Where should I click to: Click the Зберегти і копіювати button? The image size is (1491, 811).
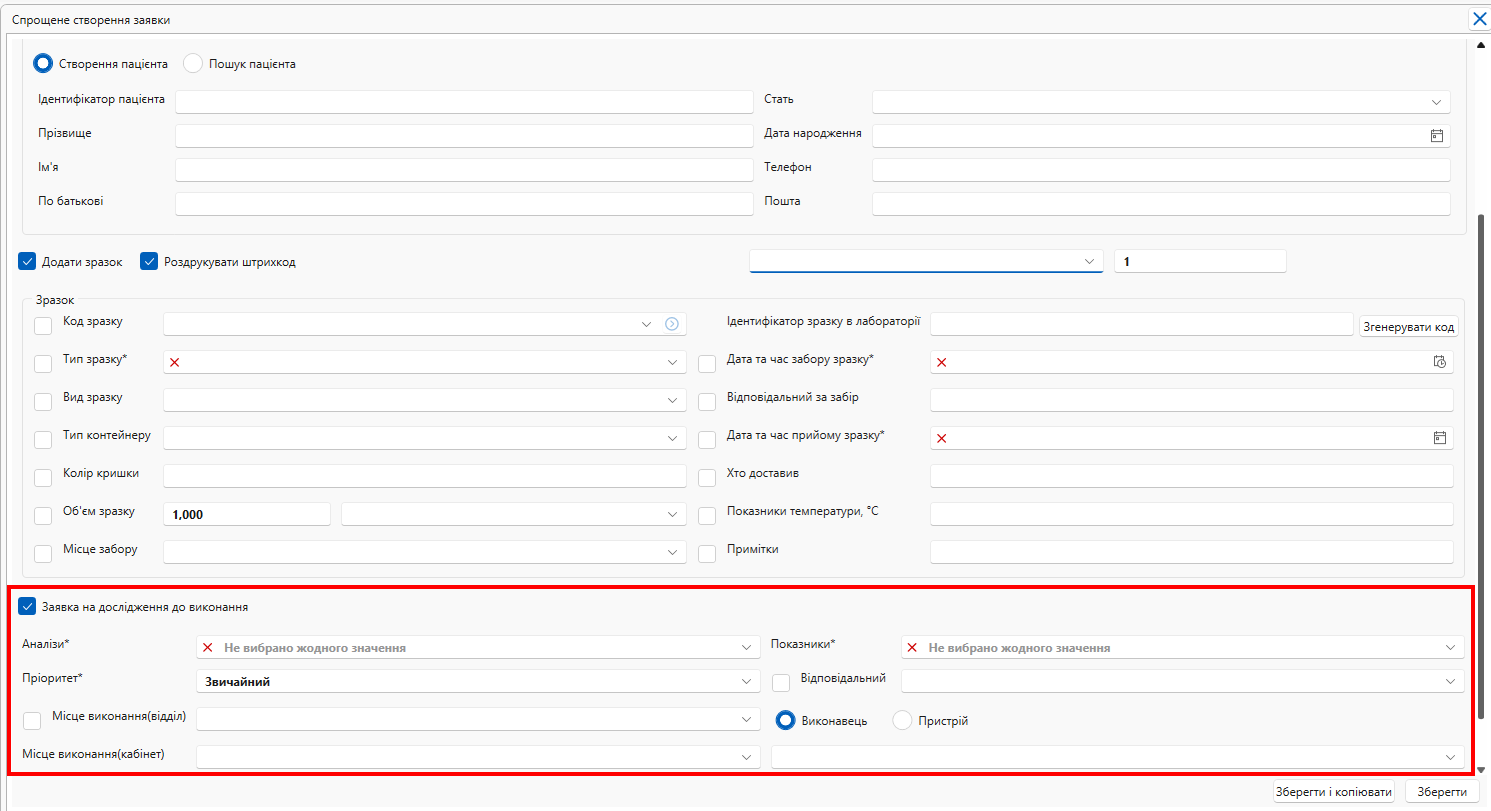point(1334,792)
